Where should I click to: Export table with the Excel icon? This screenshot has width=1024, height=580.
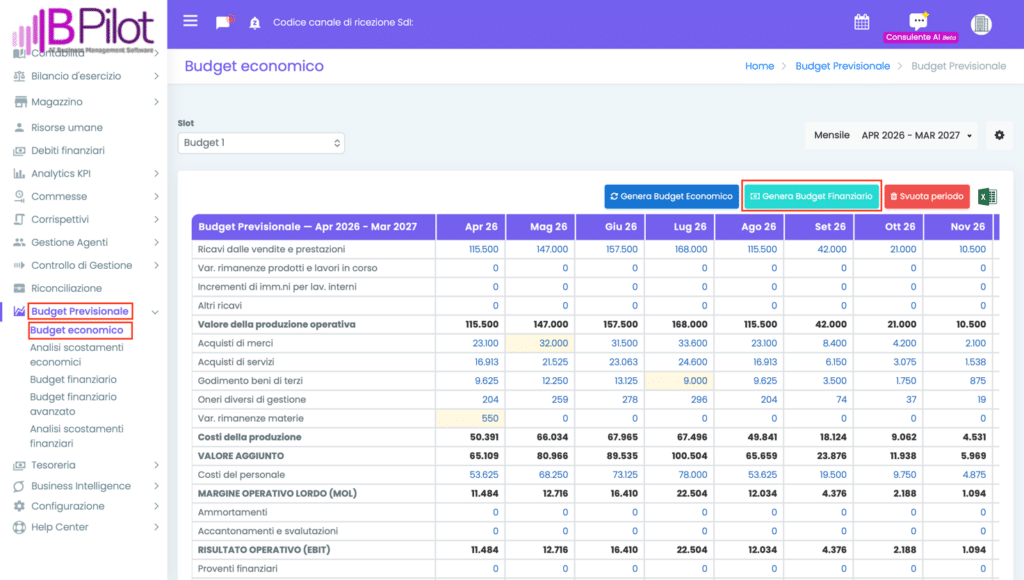click(987, 197)
